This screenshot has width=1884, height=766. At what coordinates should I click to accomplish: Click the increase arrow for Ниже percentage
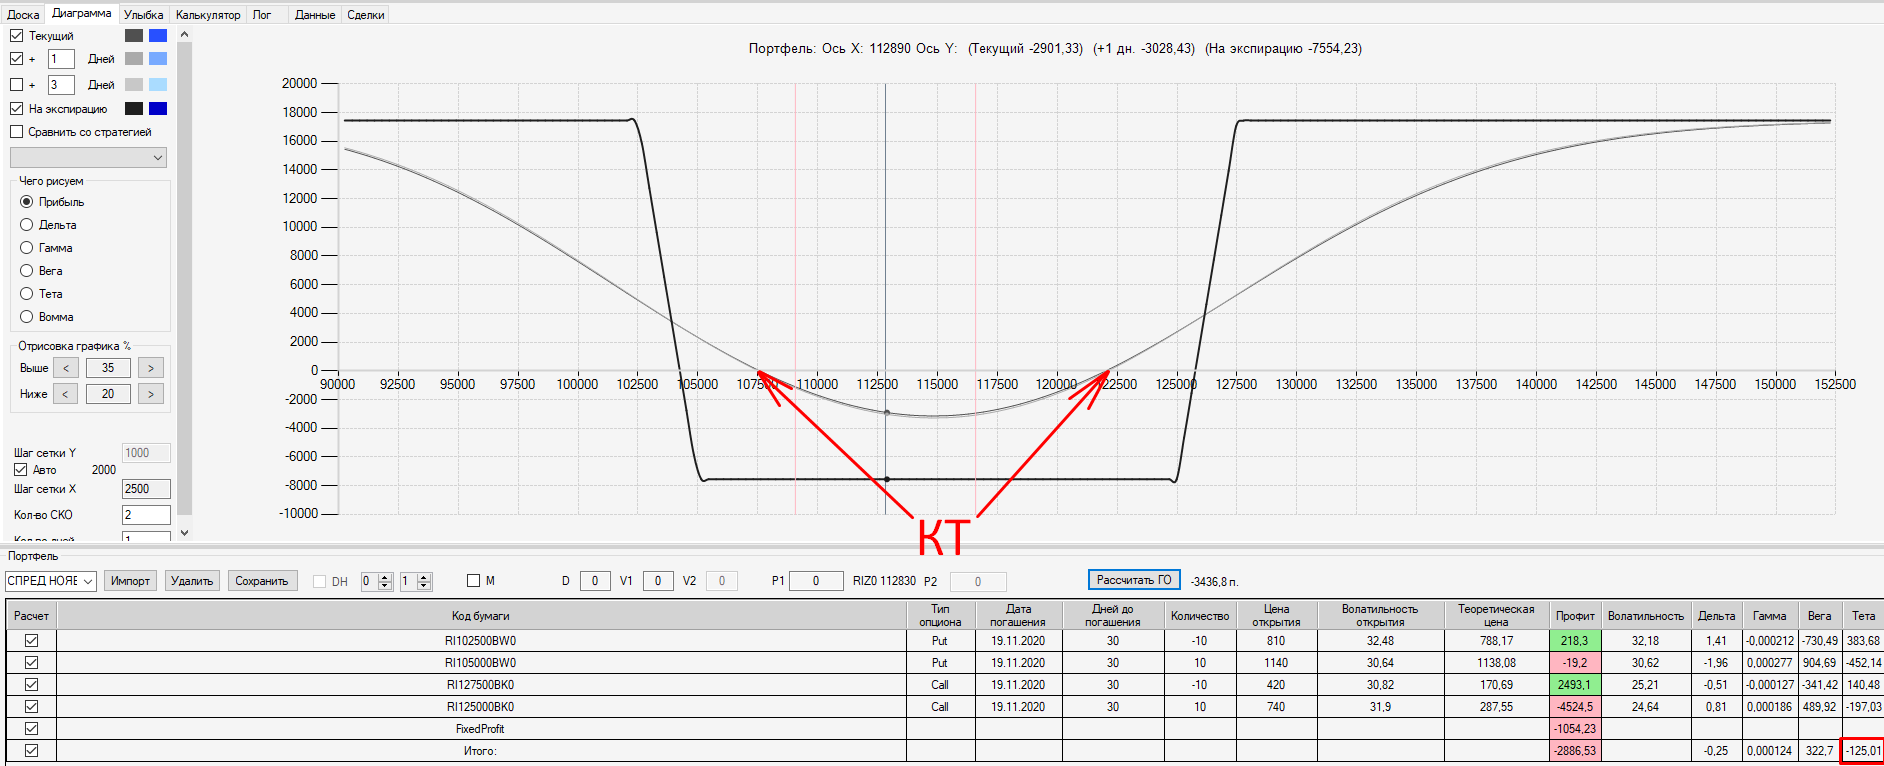pyautogui.click(x=151, y=394)
